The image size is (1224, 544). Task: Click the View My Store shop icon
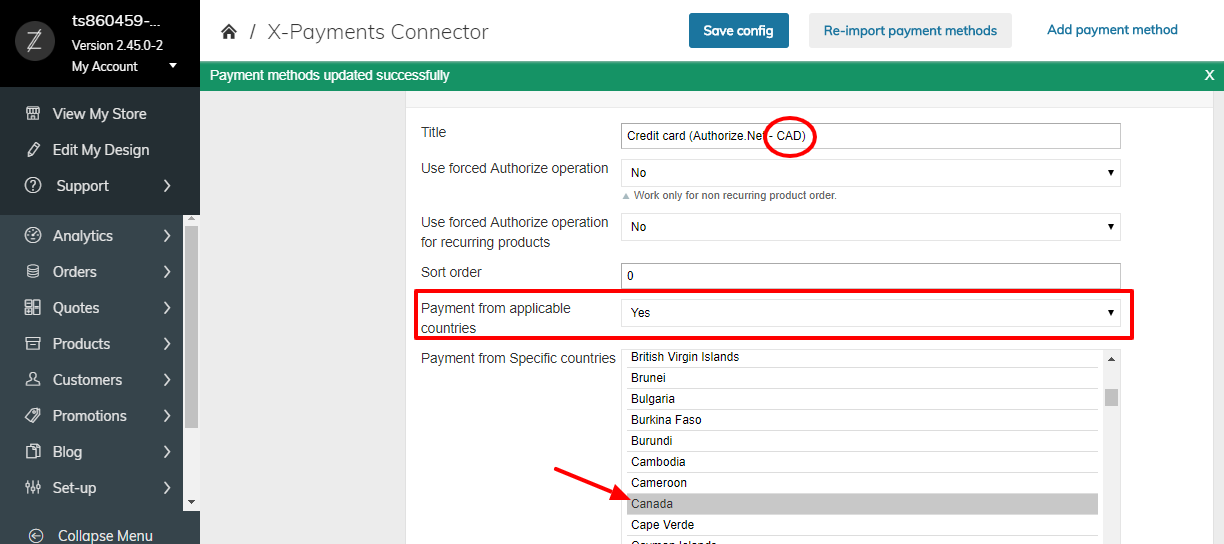point(33,114)
